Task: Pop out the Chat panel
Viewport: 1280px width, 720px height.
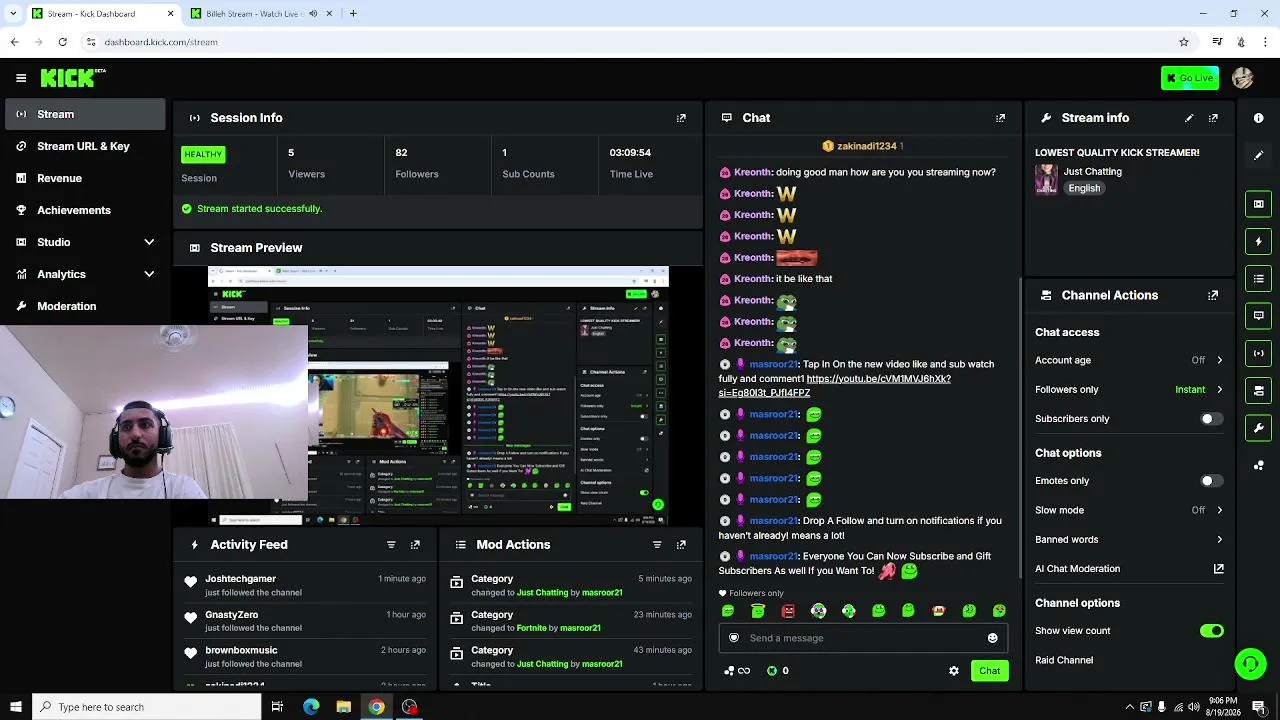Action: click(x=1000, y=118)
